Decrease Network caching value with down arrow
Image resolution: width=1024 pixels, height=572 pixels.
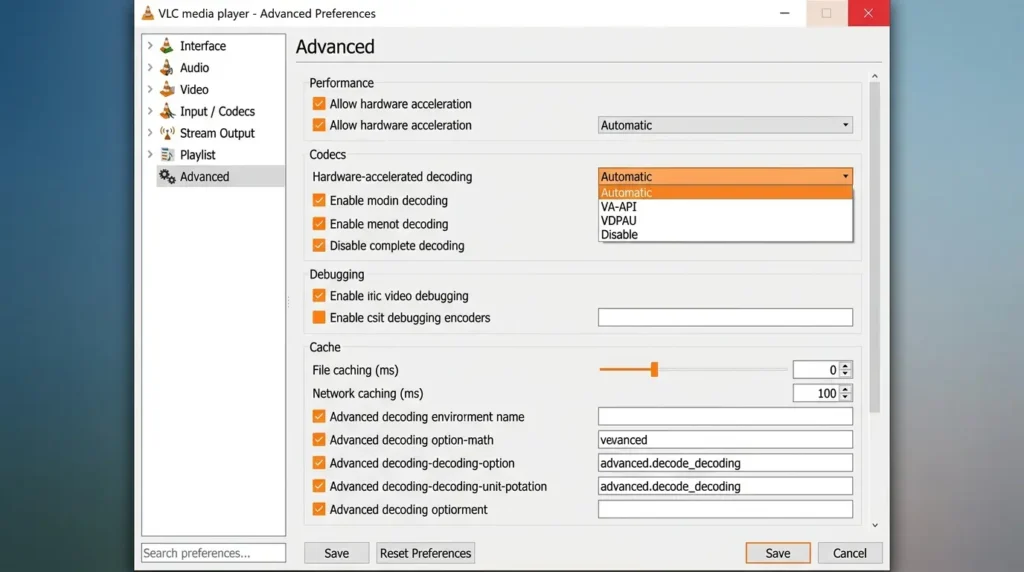pyautogui.click(x=845, y=397)
